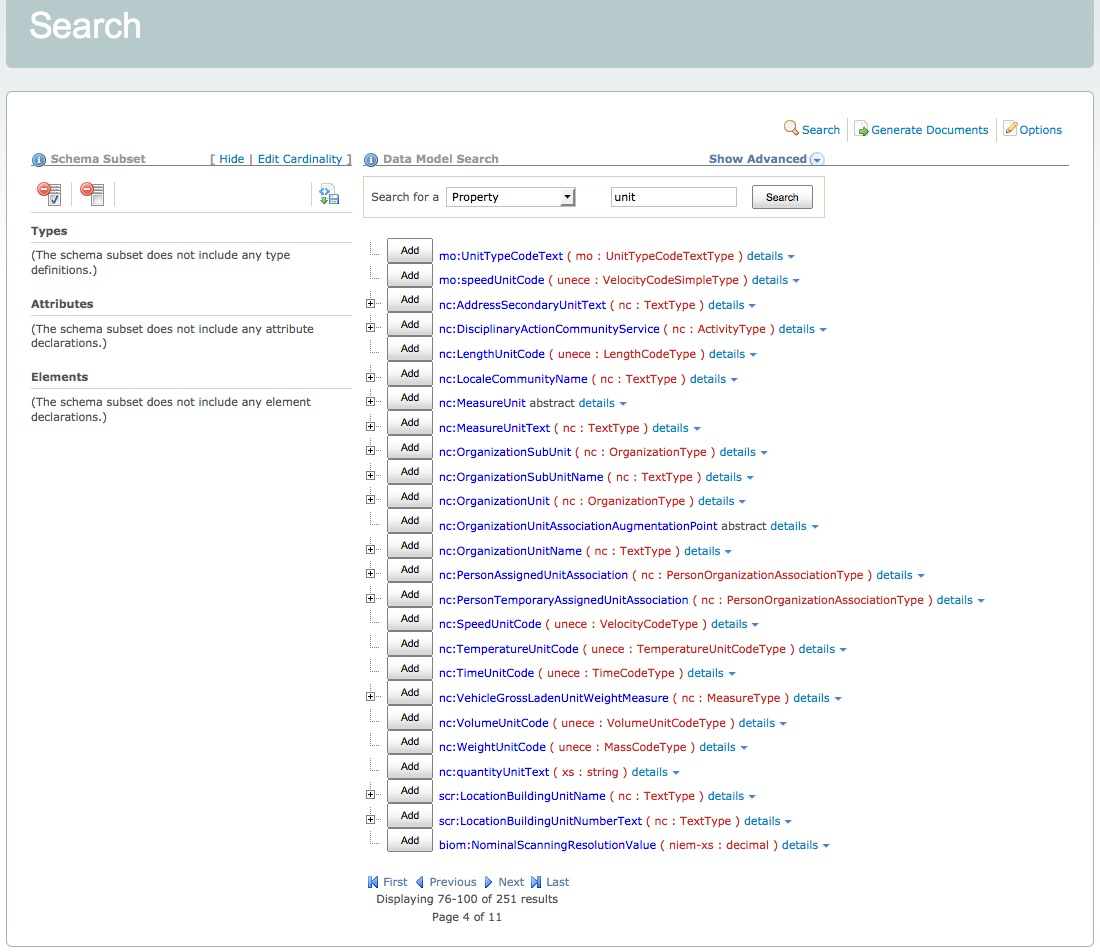Click the remove selected items icon

[49, 194]
